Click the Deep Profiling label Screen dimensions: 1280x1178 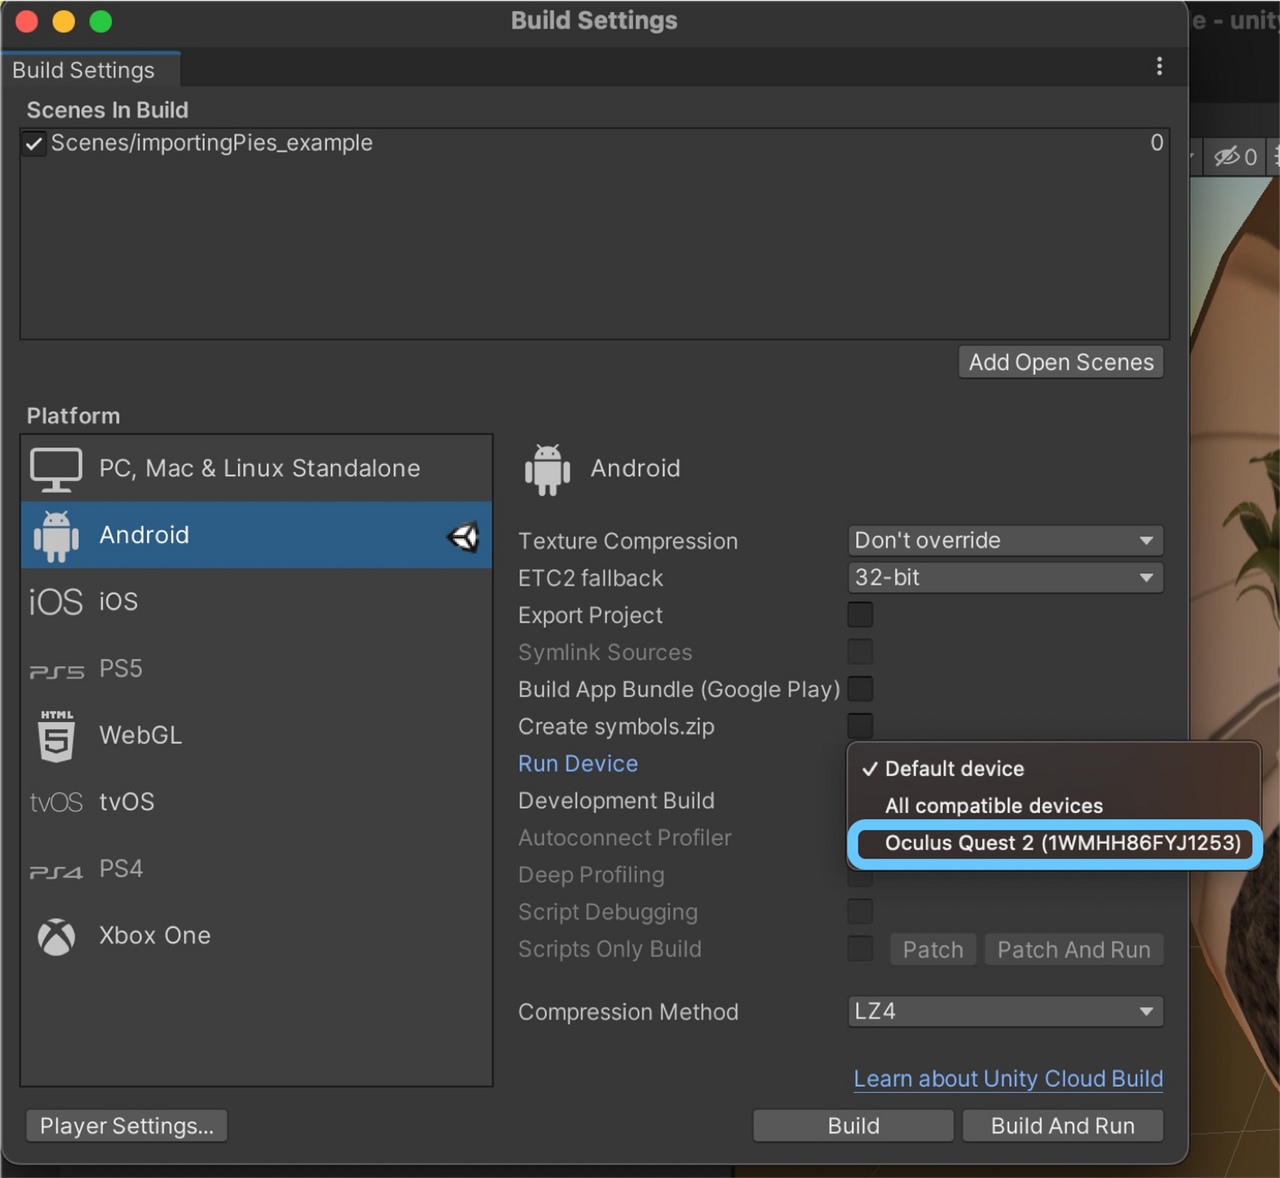591,875
